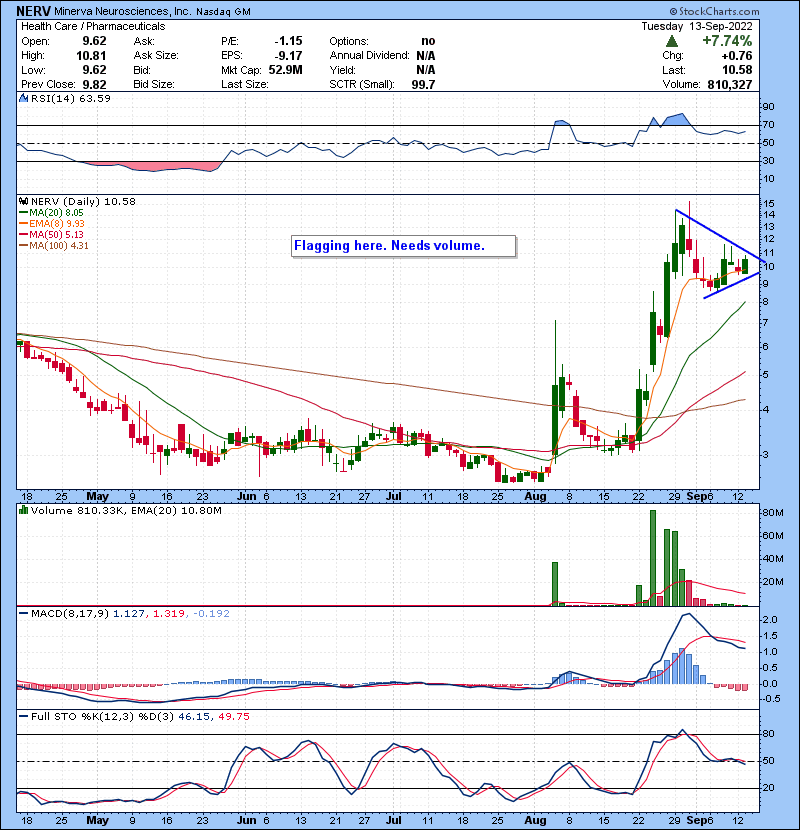This screenshot has width=800, height=830.
Task: Click the Mkt Cap value 52.9M
Action: pos(285,70)
